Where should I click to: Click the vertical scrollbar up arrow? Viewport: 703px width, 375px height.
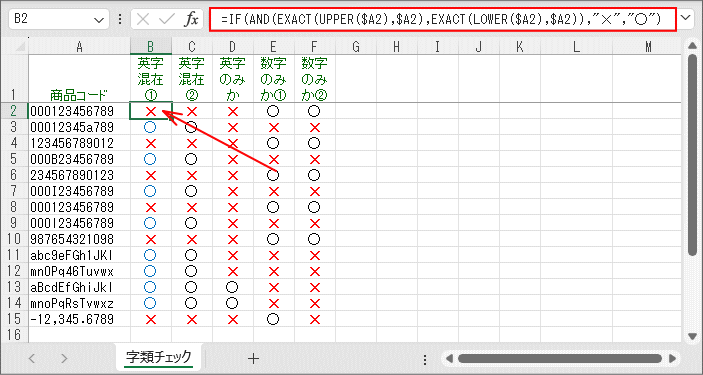pyautogui.click(x=692, y=45)
